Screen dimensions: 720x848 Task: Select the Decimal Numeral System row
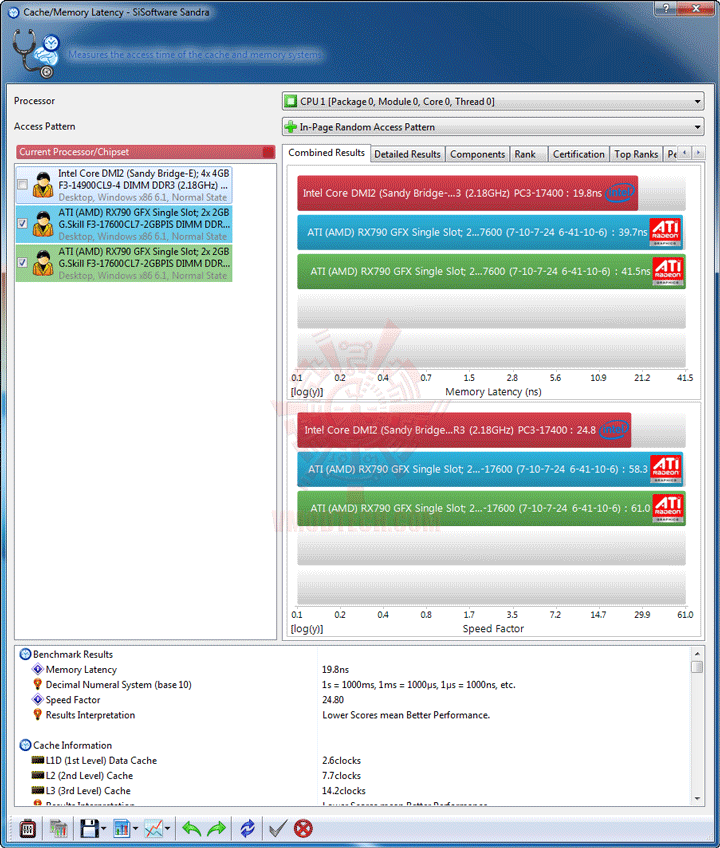click(x=354, y=685)
